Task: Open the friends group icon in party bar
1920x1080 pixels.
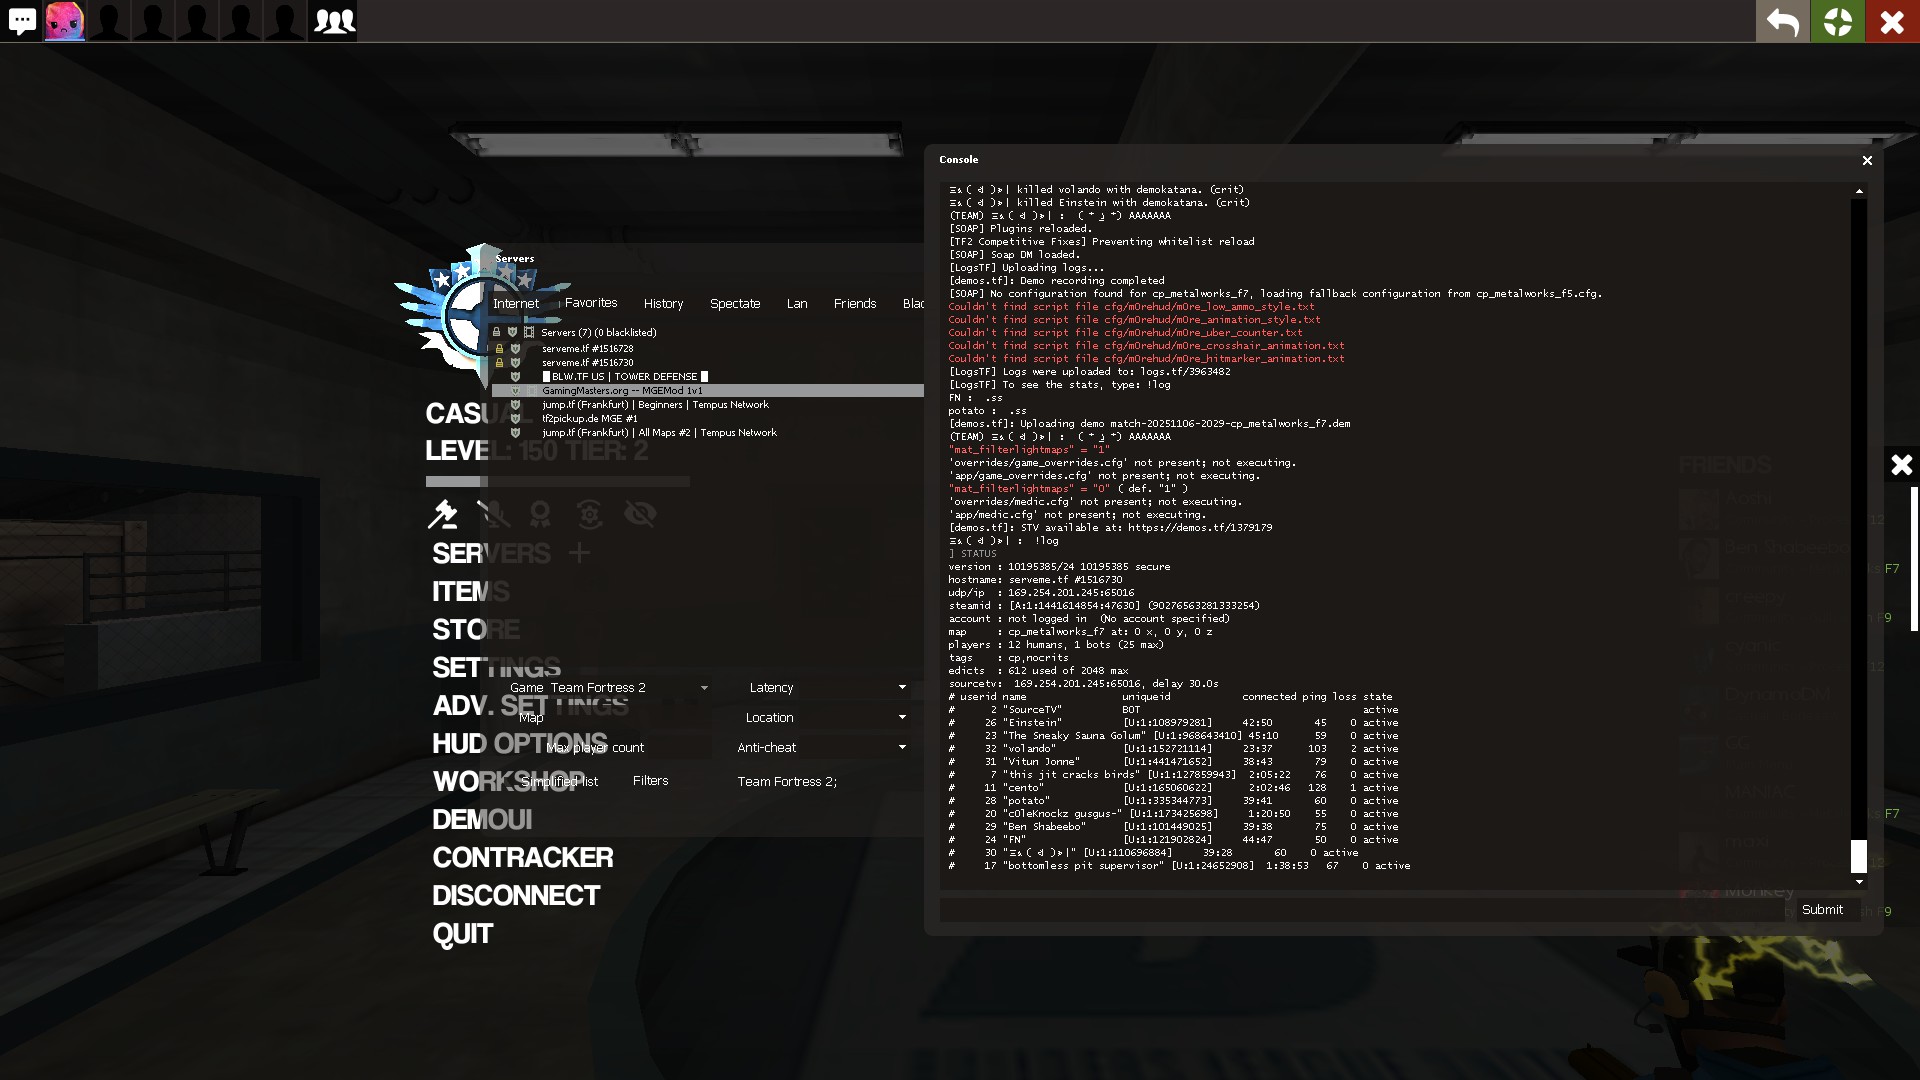Action: point(334,21)
